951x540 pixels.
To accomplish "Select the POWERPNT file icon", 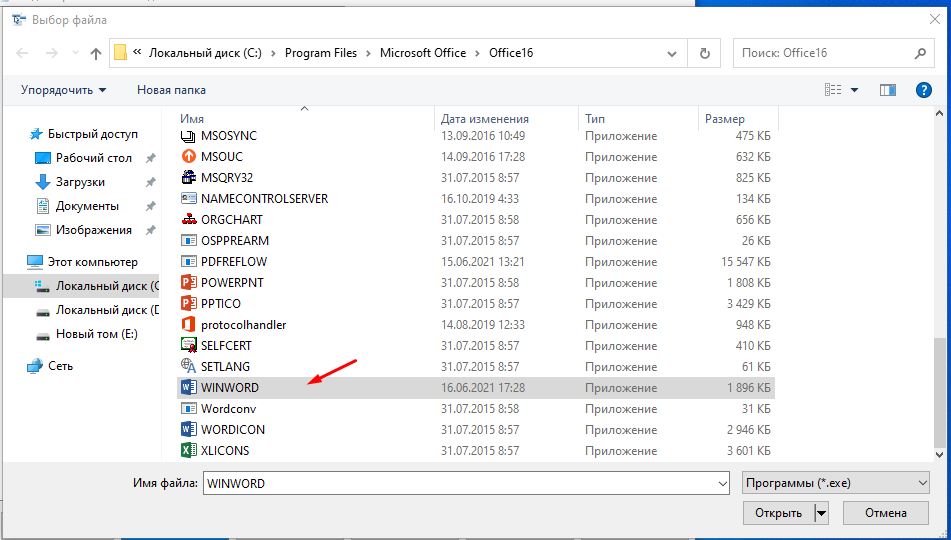I will point(188,282).
